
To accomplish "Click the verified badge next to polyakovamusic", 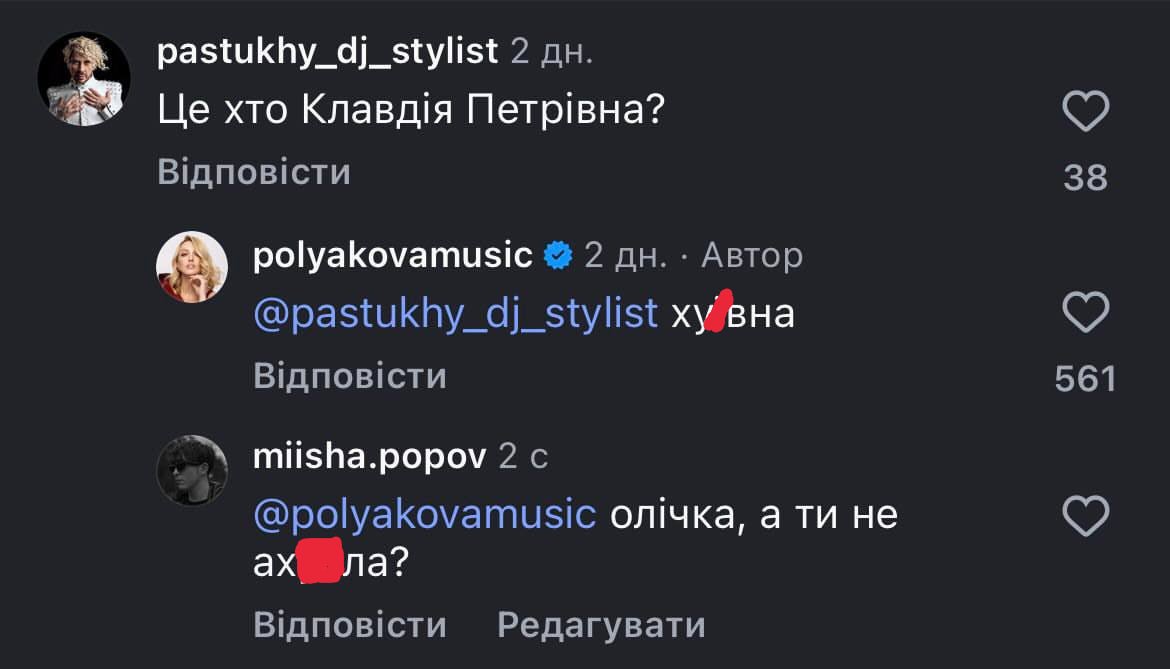I will tap(557, 257).
